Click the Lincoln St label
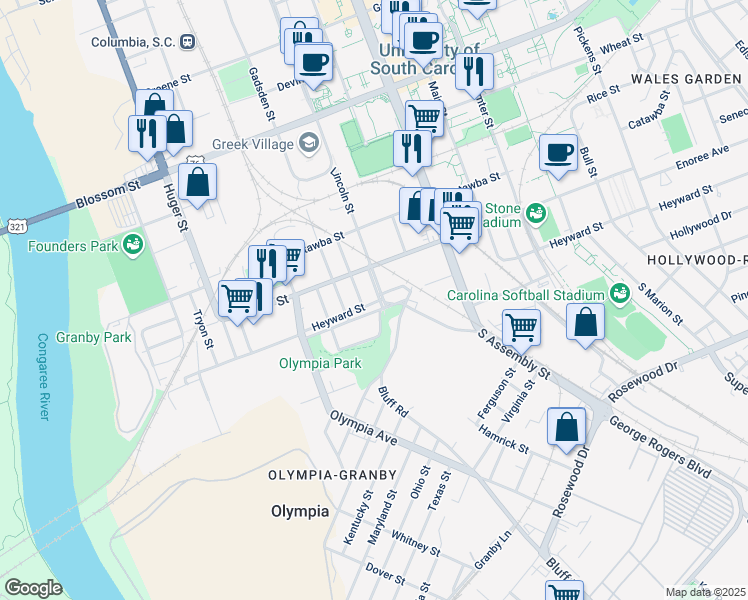The width and height of the screenshot is (748, 600). [343, 190]
